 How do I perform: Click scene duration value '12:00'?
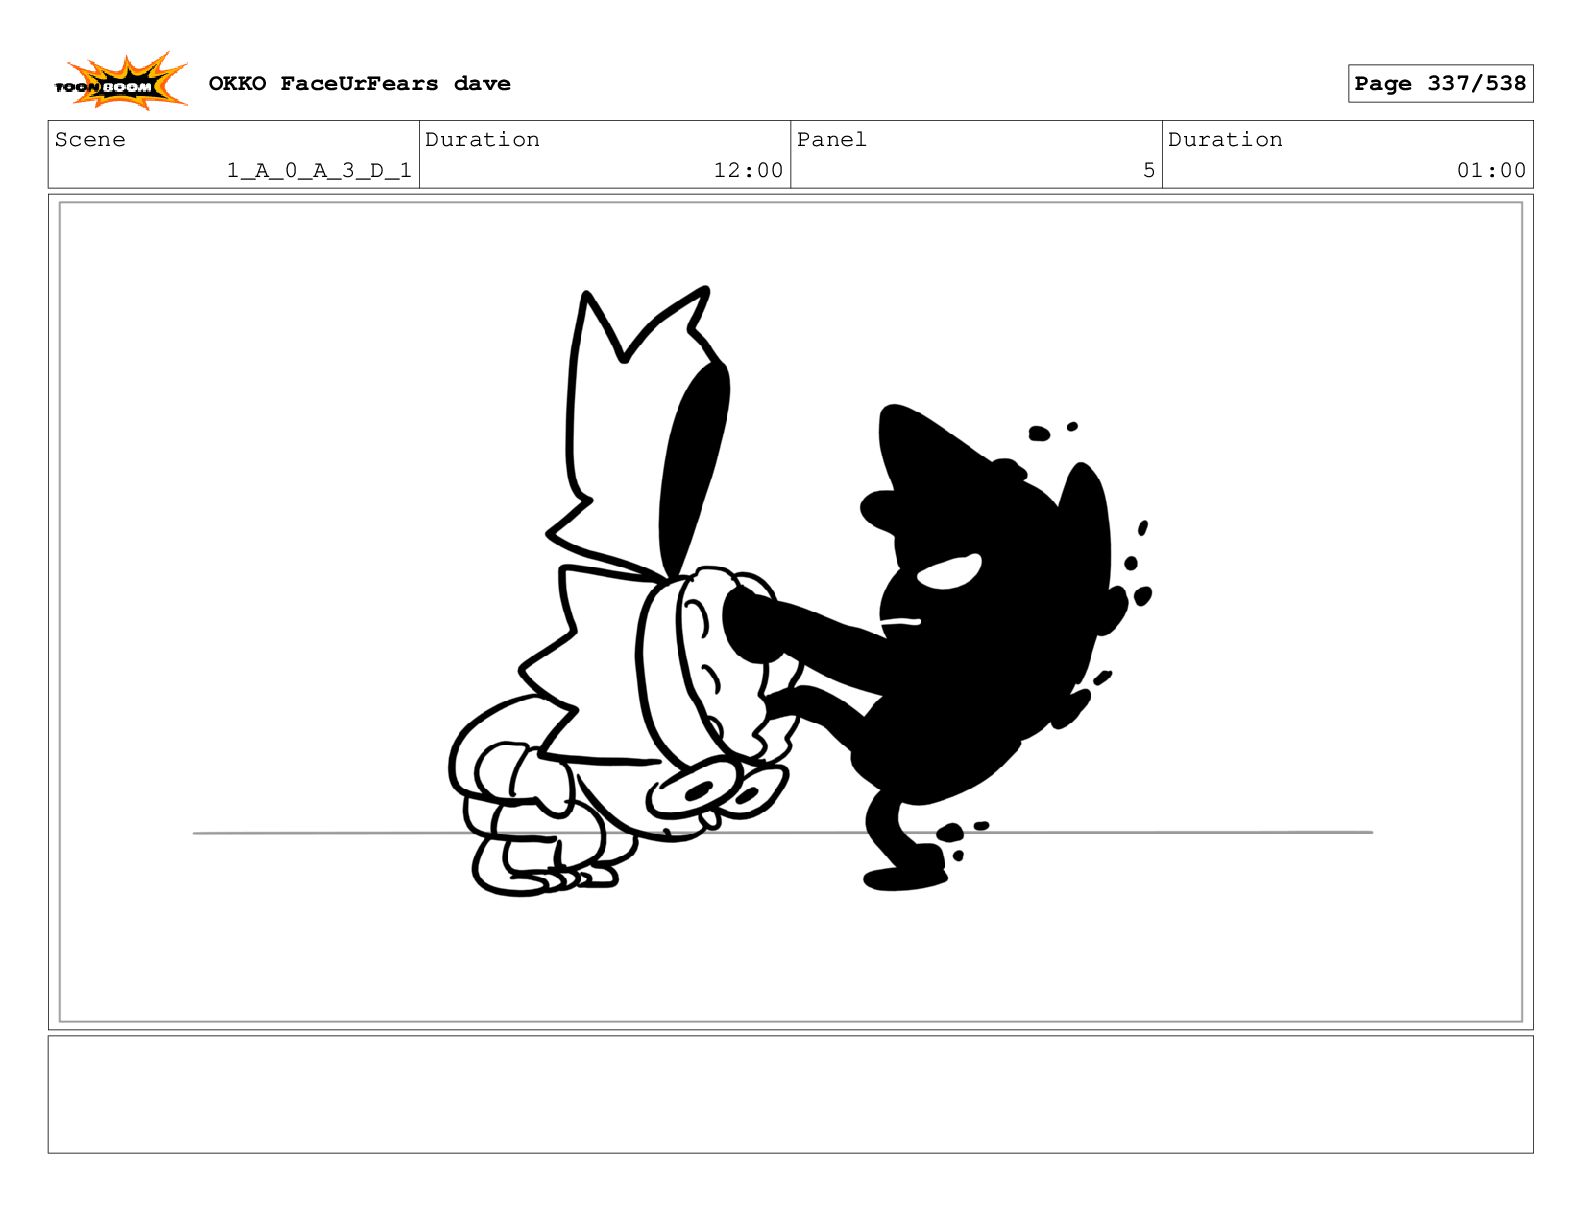click(x=748, y=170)
